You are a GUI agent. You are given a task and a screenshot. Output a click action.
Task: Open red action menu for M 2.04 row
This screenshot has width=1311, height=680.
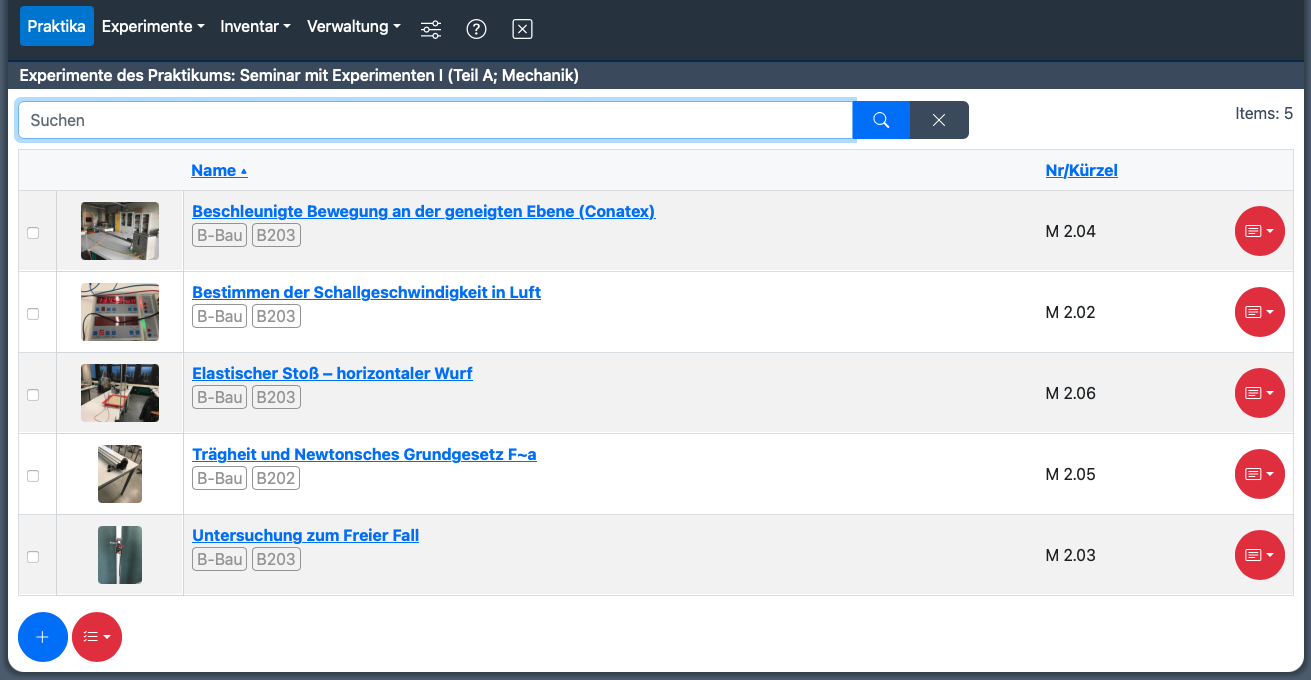[x=1259, y=231]
